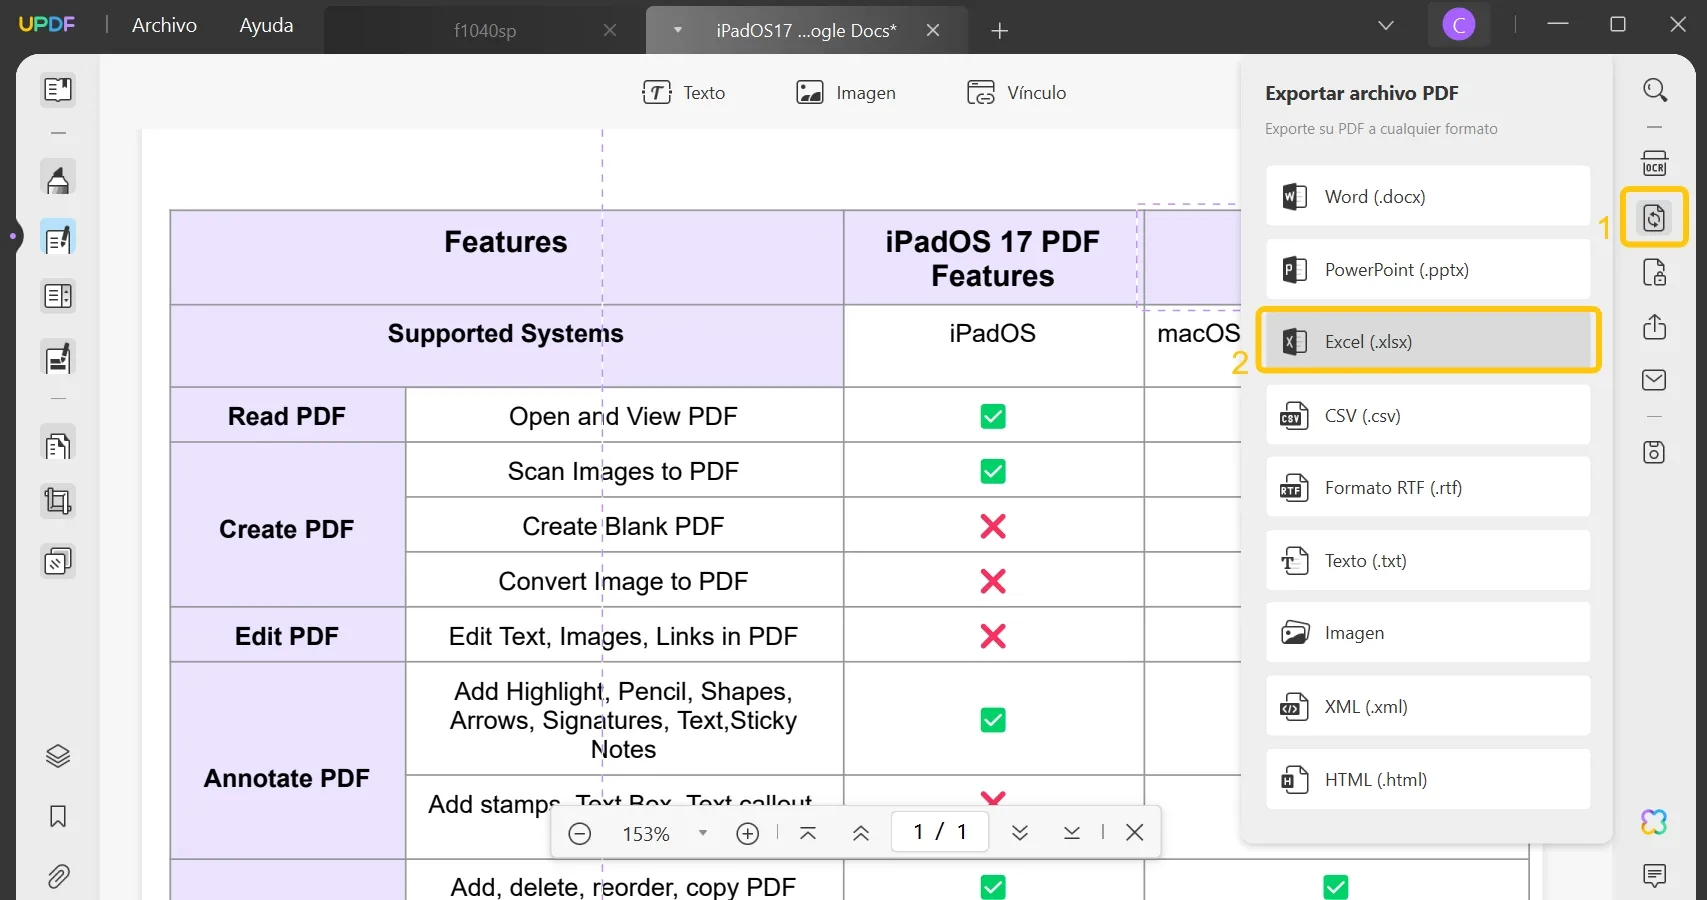
Task: Export PDF to HTML (.html)
Action: (x=1428, y=779)
